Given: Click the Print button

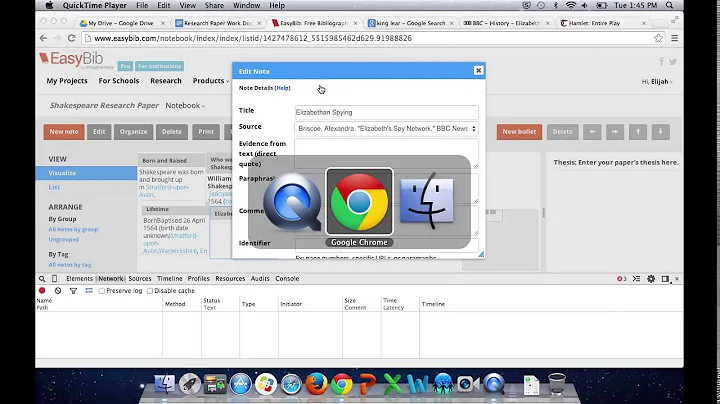Looking at the screenshot, I should 206,132.
